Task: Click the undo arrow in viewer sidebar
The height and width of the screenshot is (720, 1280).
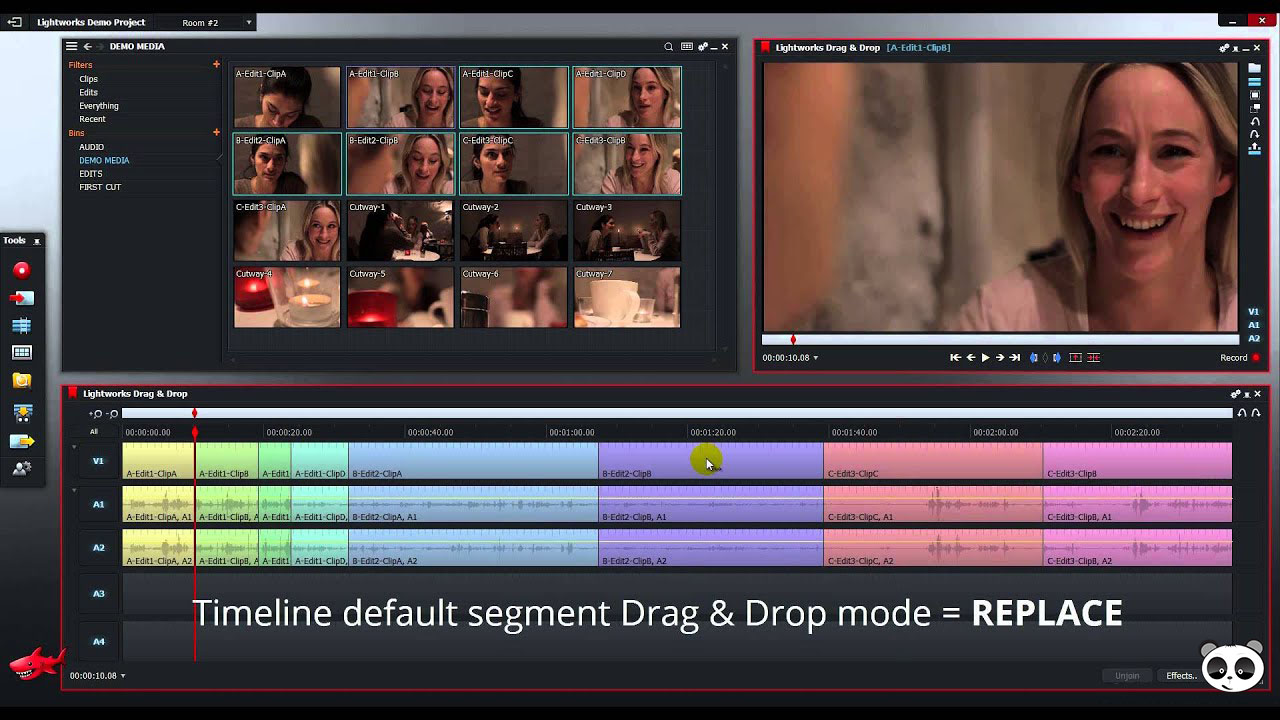Action: pos(1255,122)
